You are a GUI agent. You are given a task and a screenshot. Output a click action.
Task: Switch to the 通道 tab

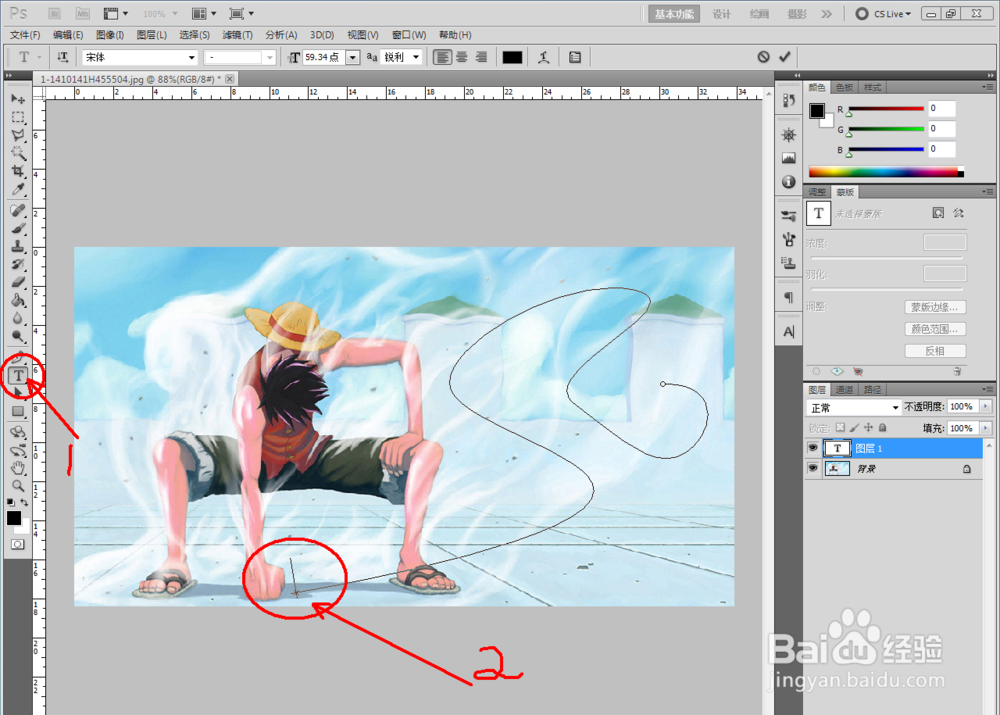844,390
